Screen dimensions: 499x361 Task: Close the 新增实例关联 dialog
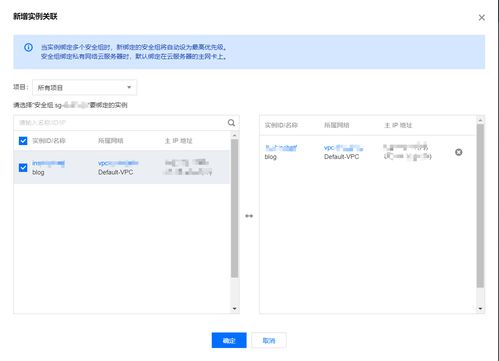(481, 18)
